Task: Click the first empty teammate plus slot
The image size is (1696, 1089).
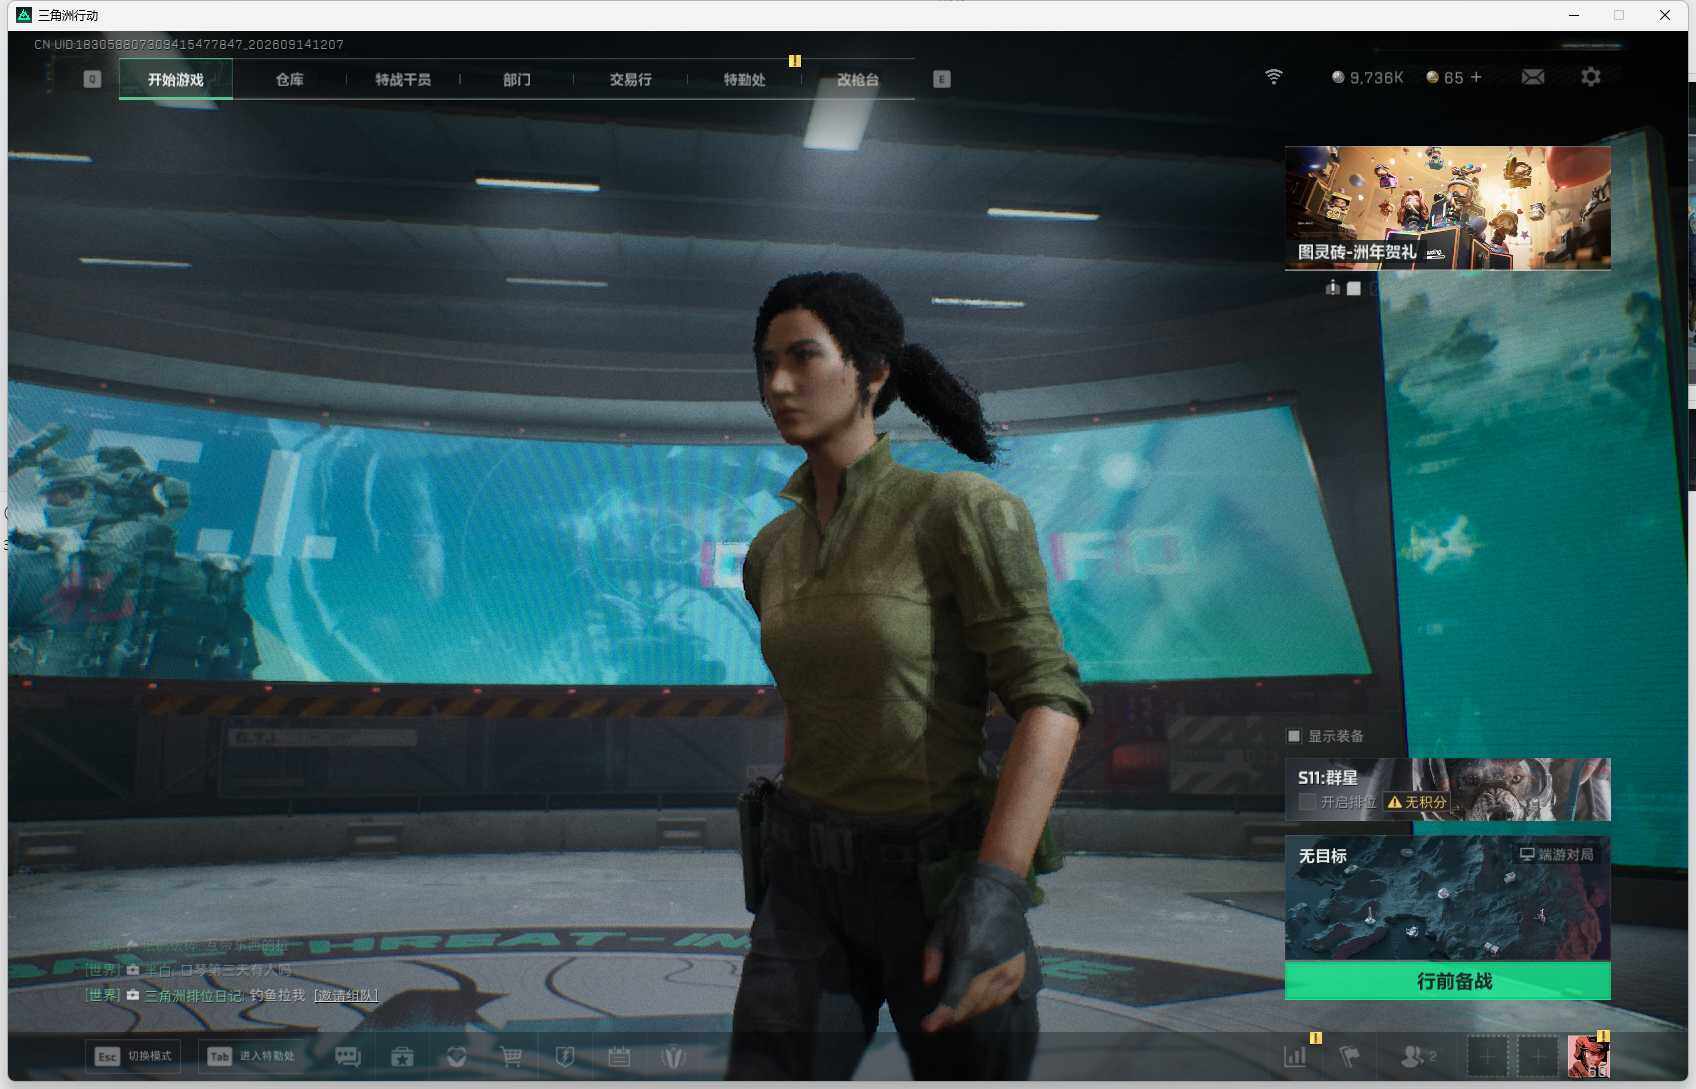Action: 1487,1056
